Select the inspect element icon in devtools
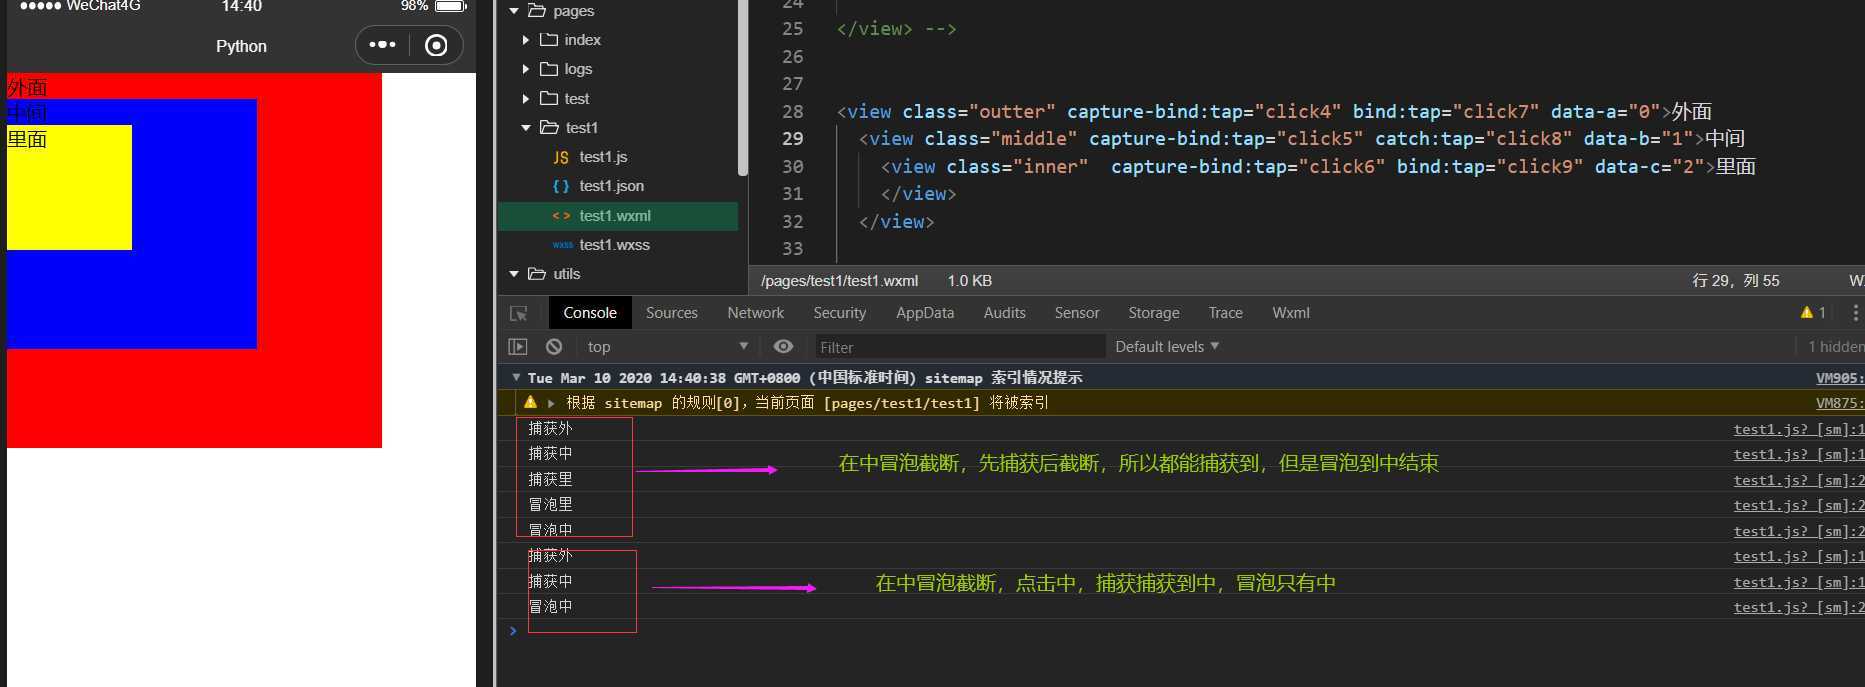 [x=519, y=313]
